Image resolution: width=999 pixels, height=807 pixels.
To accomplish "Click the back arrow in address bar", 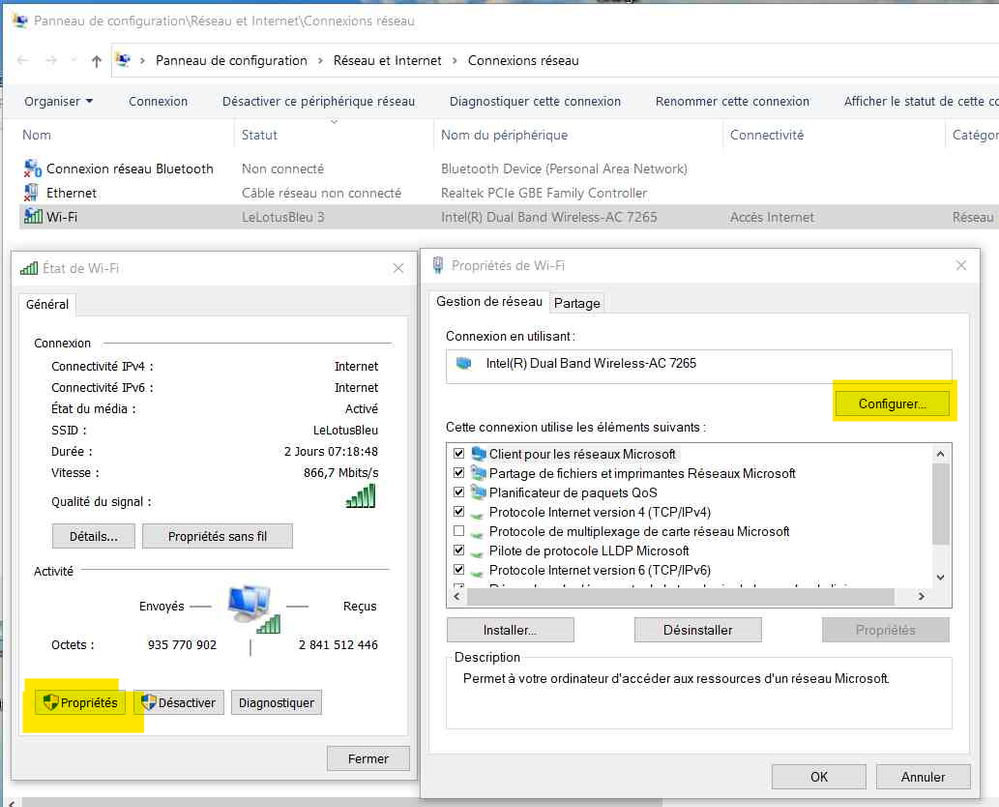I will [x=23, y=61].
